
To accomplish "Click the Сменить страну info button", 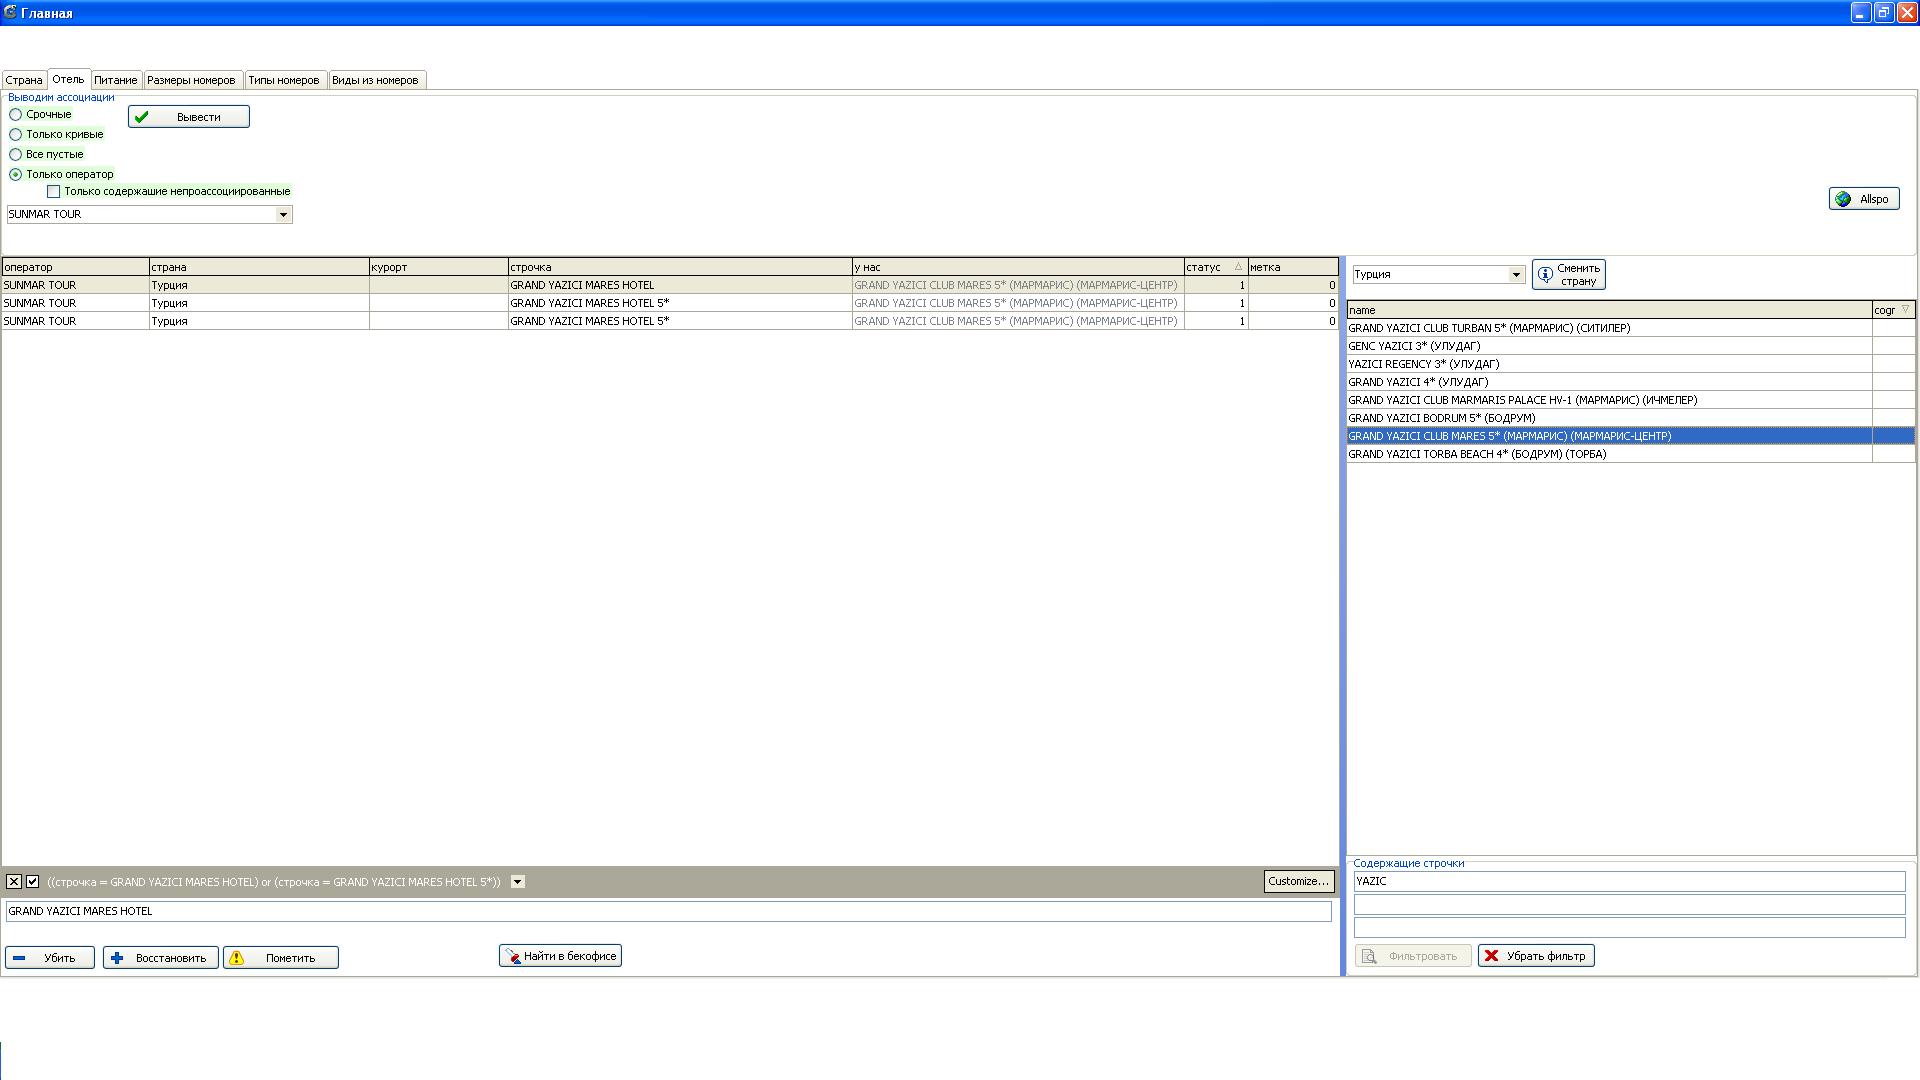I will [1568, 274].
